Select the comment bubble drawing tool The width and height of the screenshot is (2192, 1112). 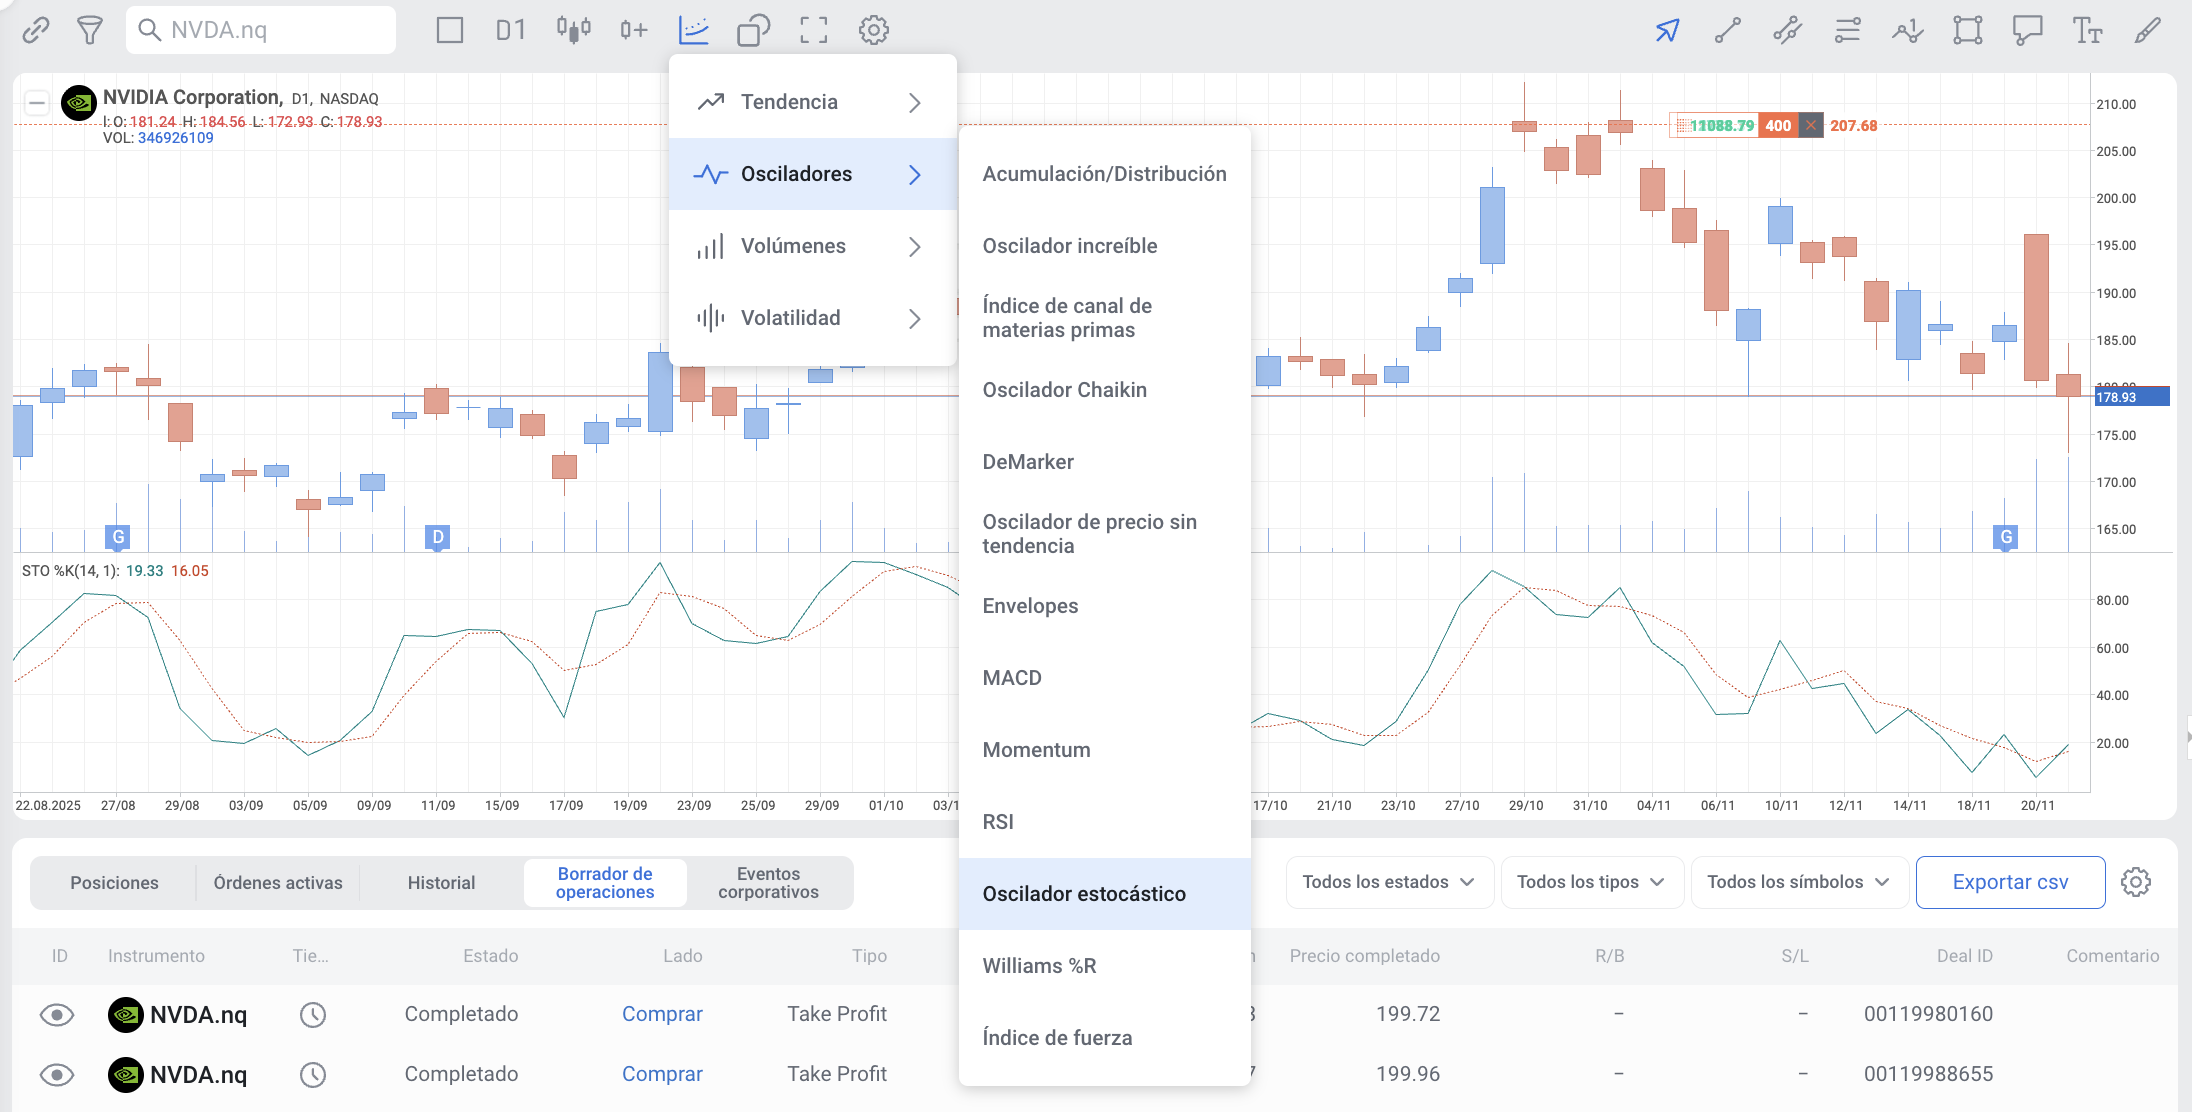(x=2027, y=30)
